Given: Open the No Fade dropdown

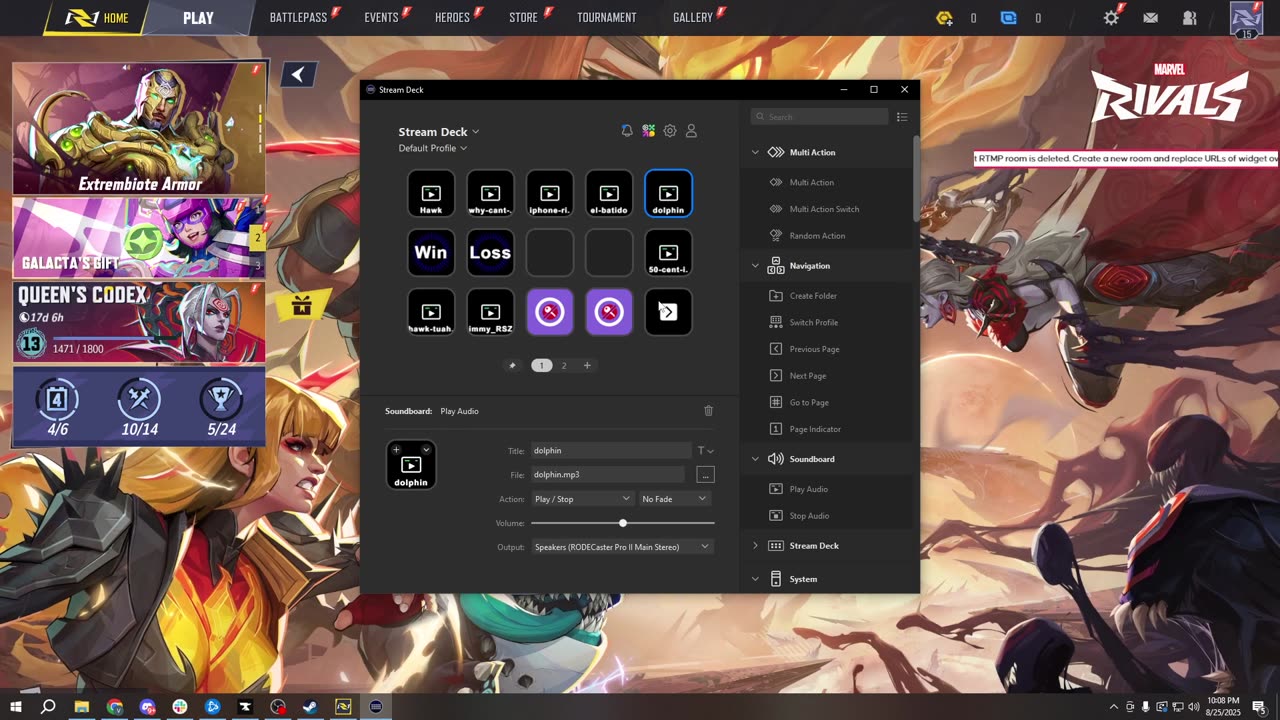Looking at the screenshot, I should point(675,499).
